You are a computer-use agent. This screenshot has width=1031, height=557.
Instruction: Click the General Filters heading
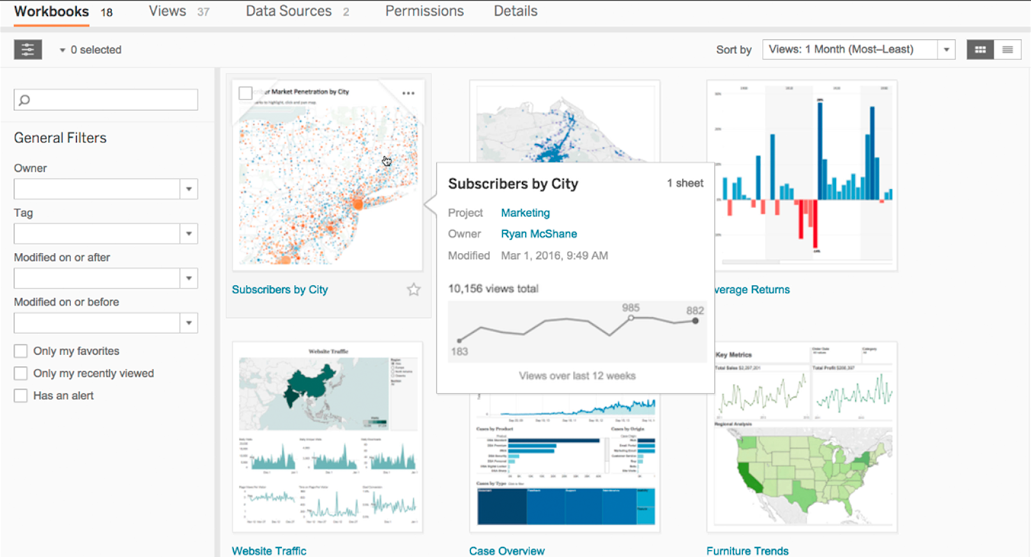tap(60, 137)
